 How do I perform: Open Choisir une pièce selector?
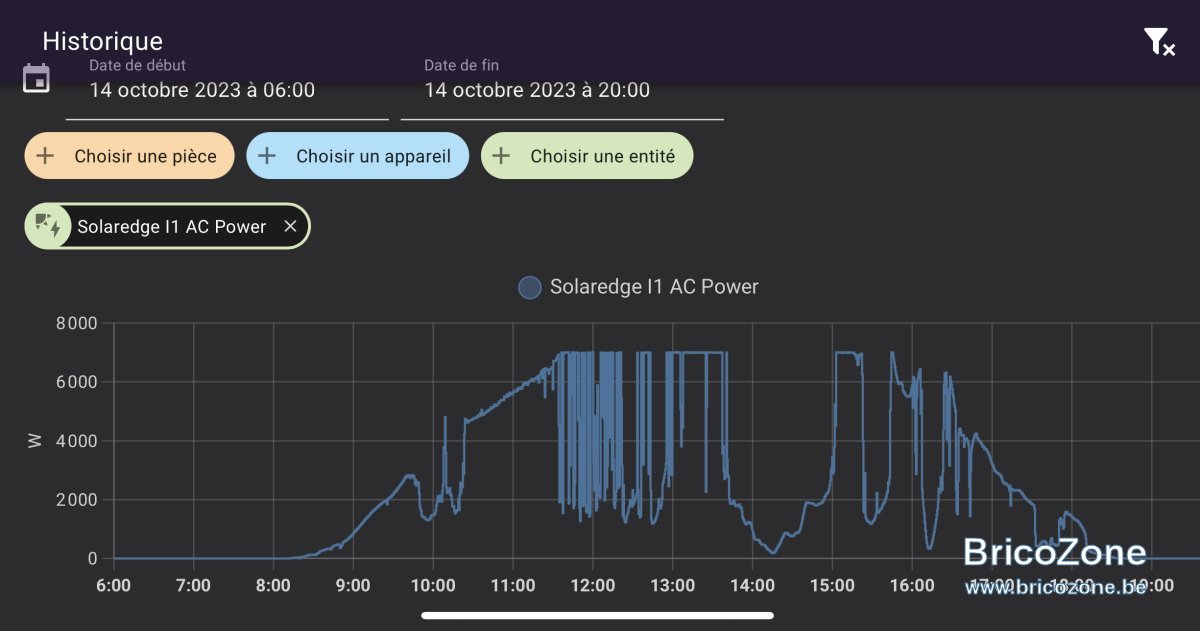pos(129,156)
